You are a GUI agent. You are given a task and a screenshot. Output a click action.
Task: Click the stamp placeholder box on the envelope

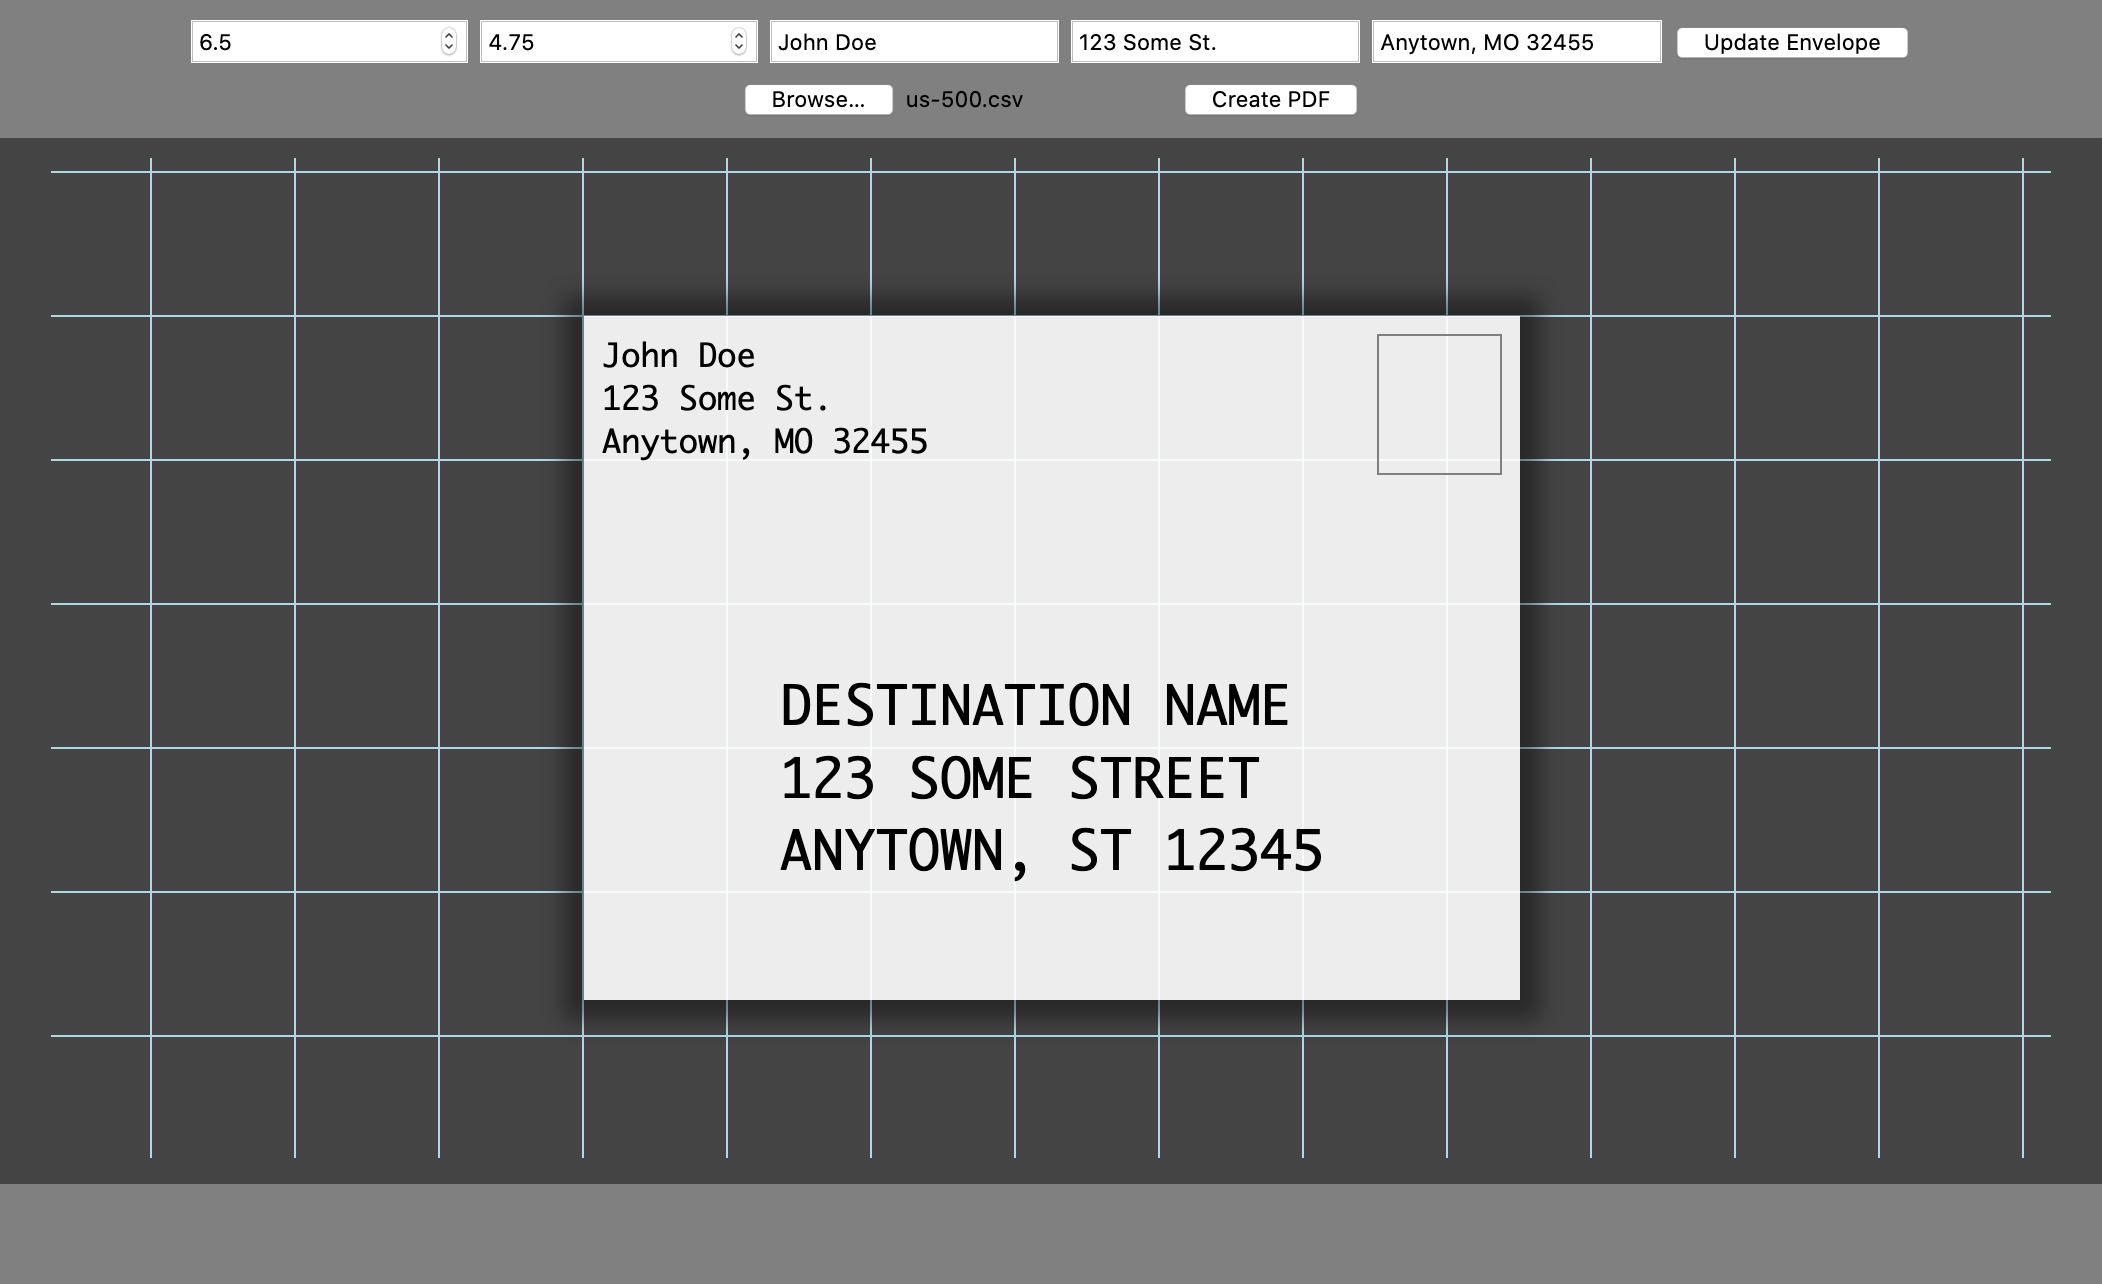point(1439,403)
